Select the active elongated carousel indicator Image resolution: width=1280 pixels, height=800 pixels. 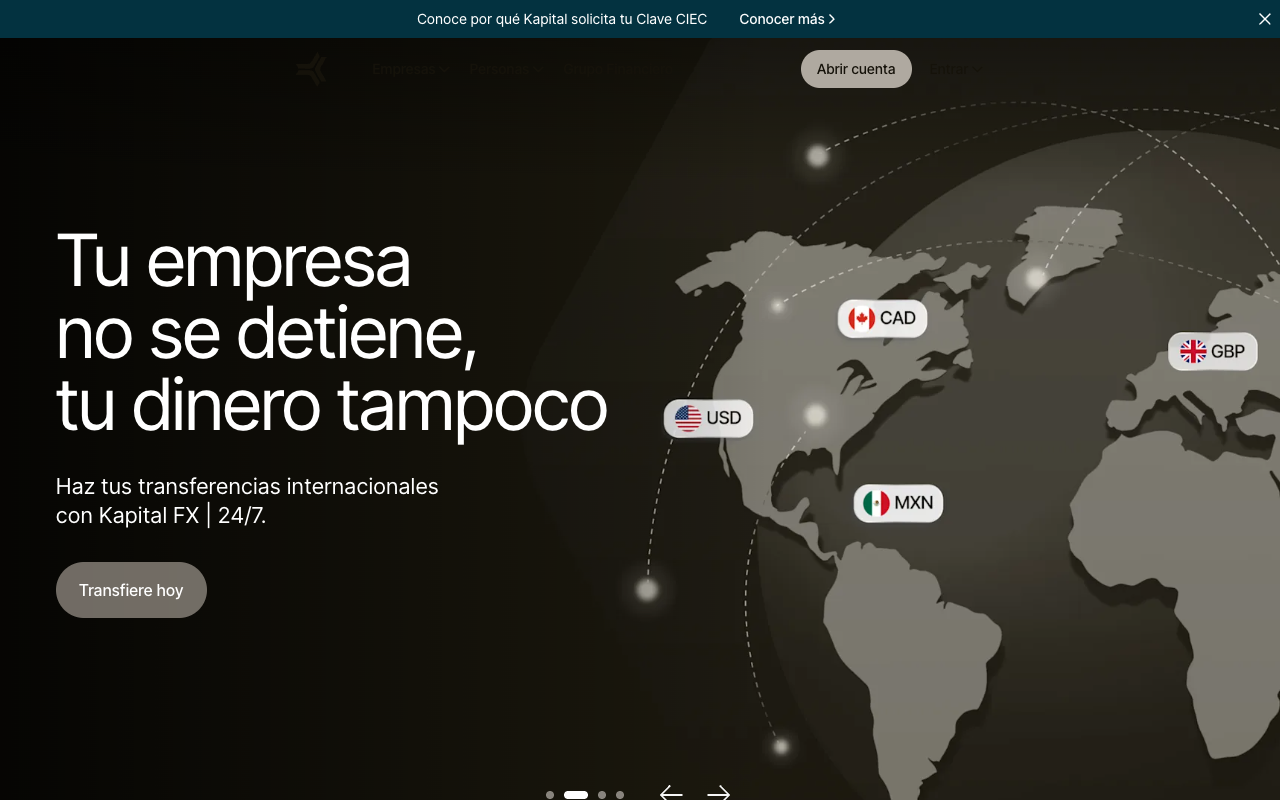(x=576, y=795)
